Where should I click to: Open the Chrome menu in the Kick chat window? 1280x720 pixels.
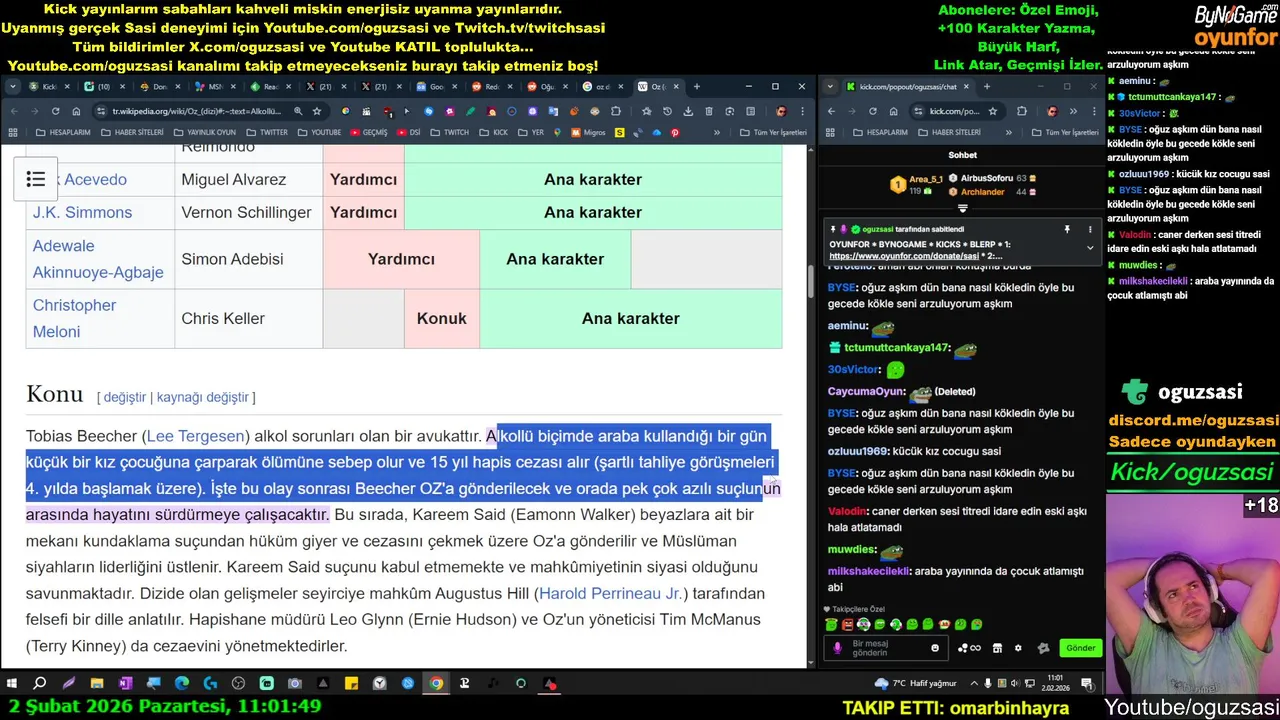click(x=1094, y=111)
